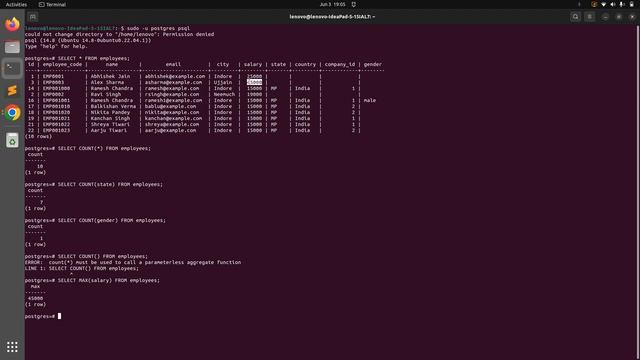
Task: Click the highlighted salary in Alex Sharma's row
Action: (x=254, y=82)
